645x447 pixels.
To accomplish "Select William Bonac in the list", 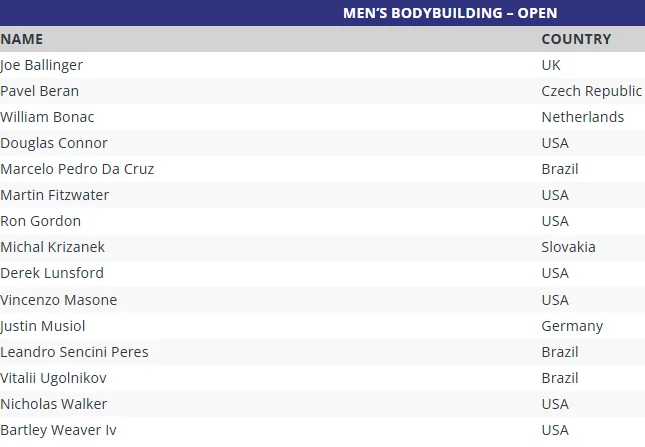I will (x=47, y=117).
